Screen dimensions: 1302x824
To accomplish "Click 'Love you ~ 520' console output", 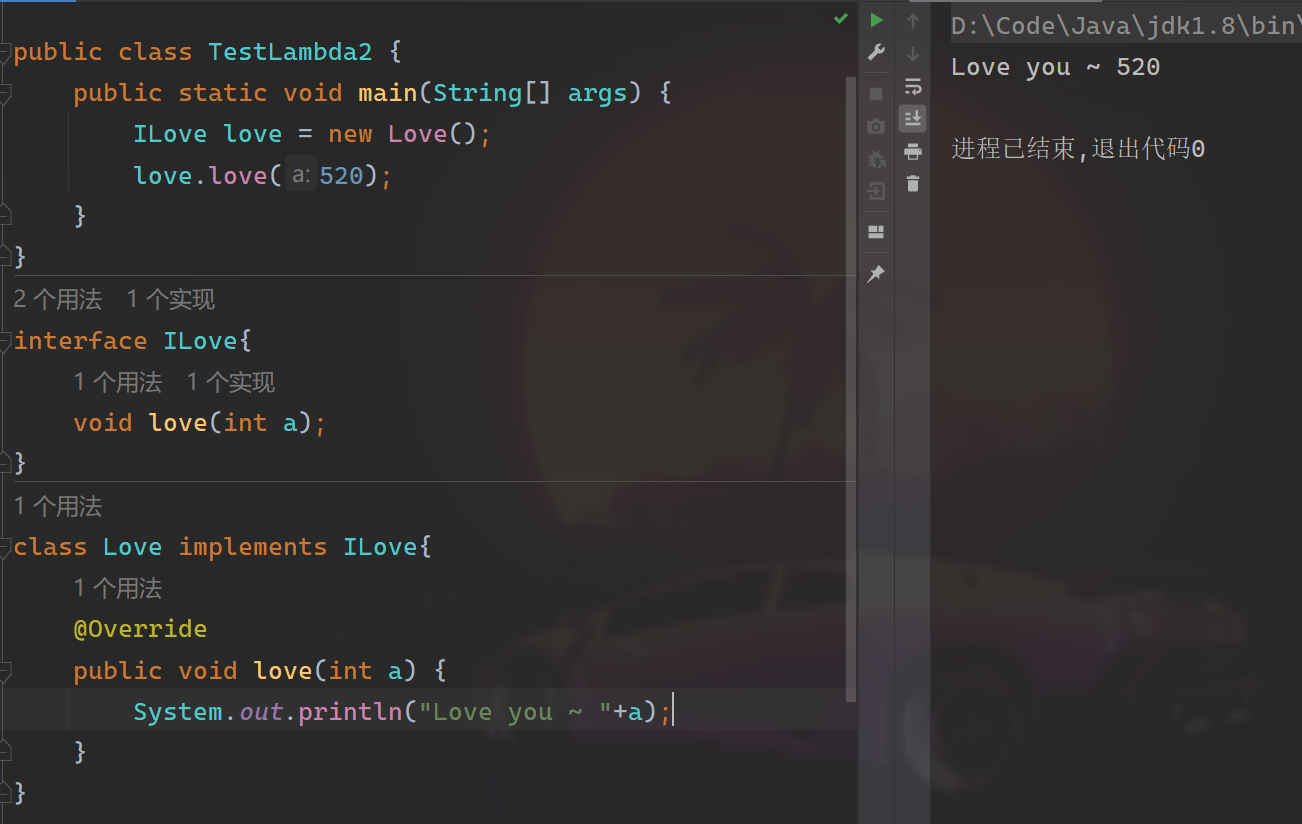I will coord(1055,68).
